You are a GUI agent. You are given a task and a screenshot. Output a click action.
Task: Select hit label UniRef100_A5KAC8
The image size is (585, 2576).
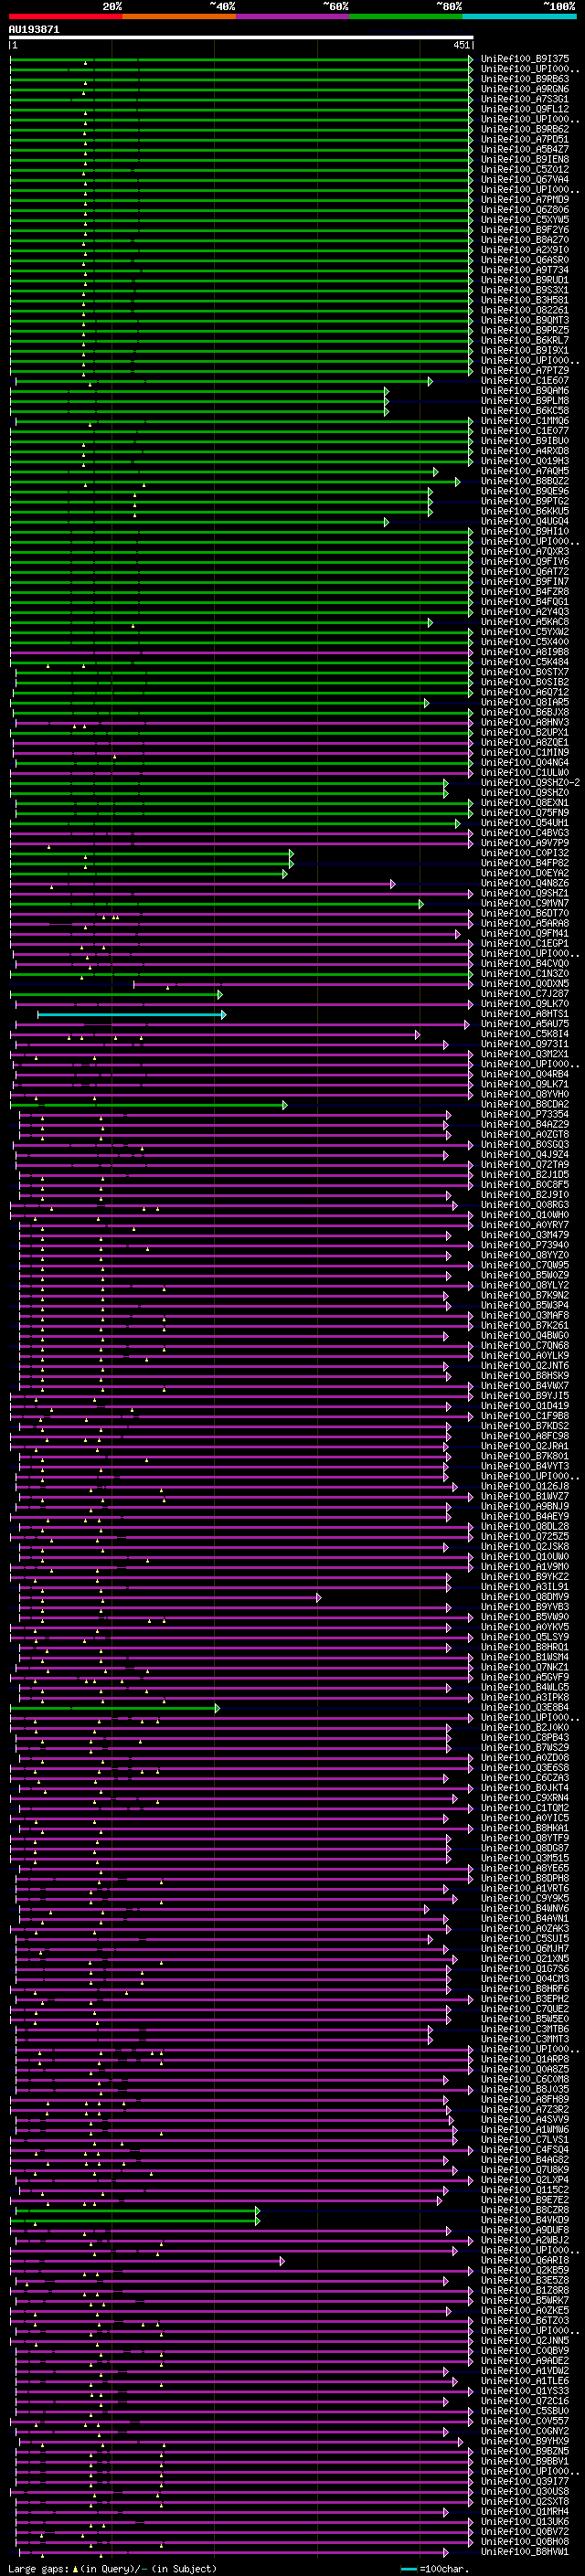[x=525, y=622]
